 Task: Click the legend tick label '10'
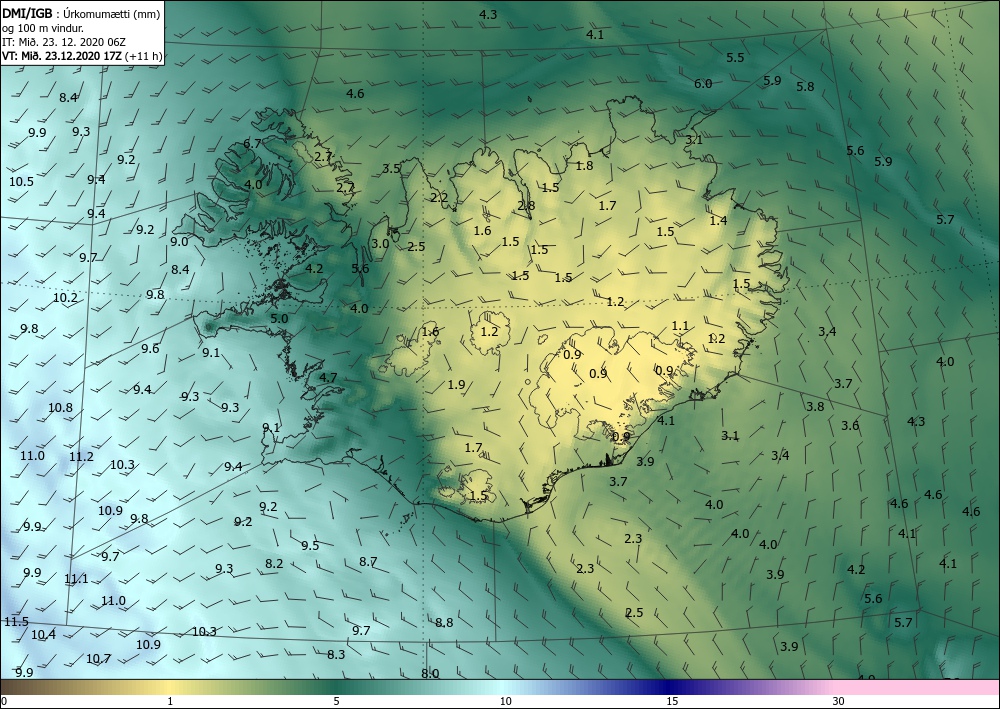pyautogui.click(x=505, y=701)
